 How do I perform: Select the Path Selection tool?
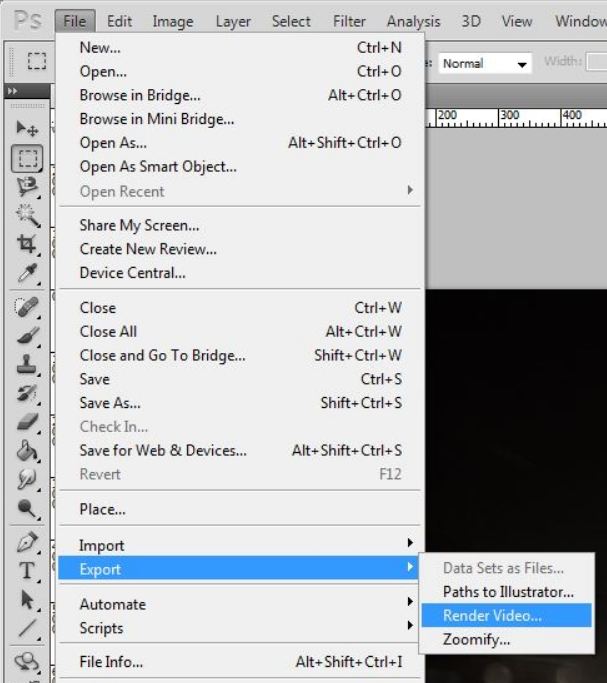click(27, 600)
